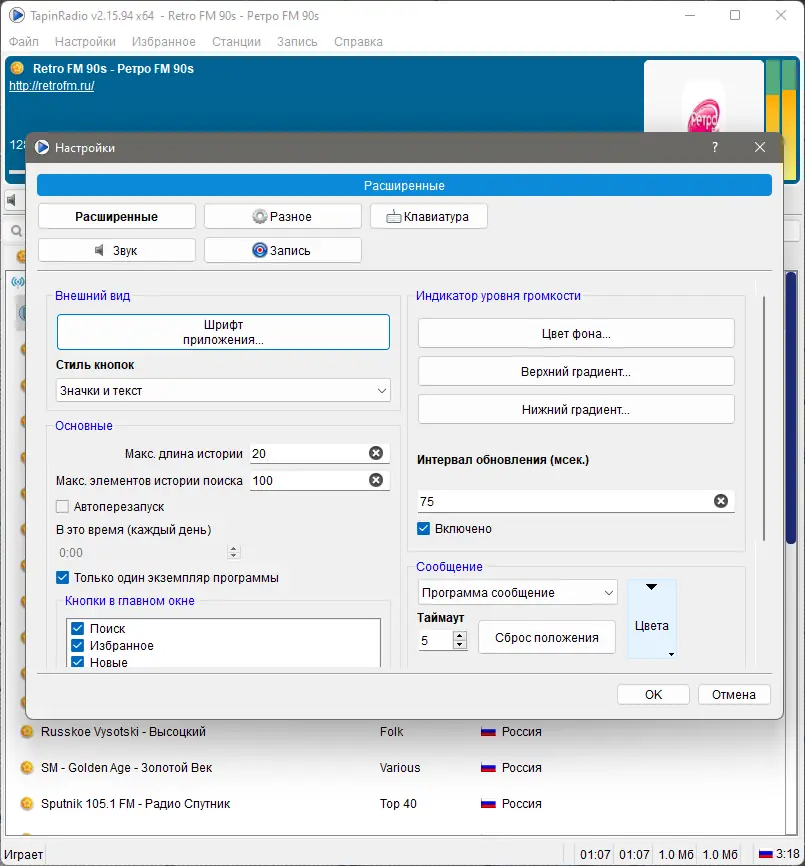Toggle the Автоперезапуск checkbox
This screenshot has width=805, height=866.
click(x=62, y=506)
